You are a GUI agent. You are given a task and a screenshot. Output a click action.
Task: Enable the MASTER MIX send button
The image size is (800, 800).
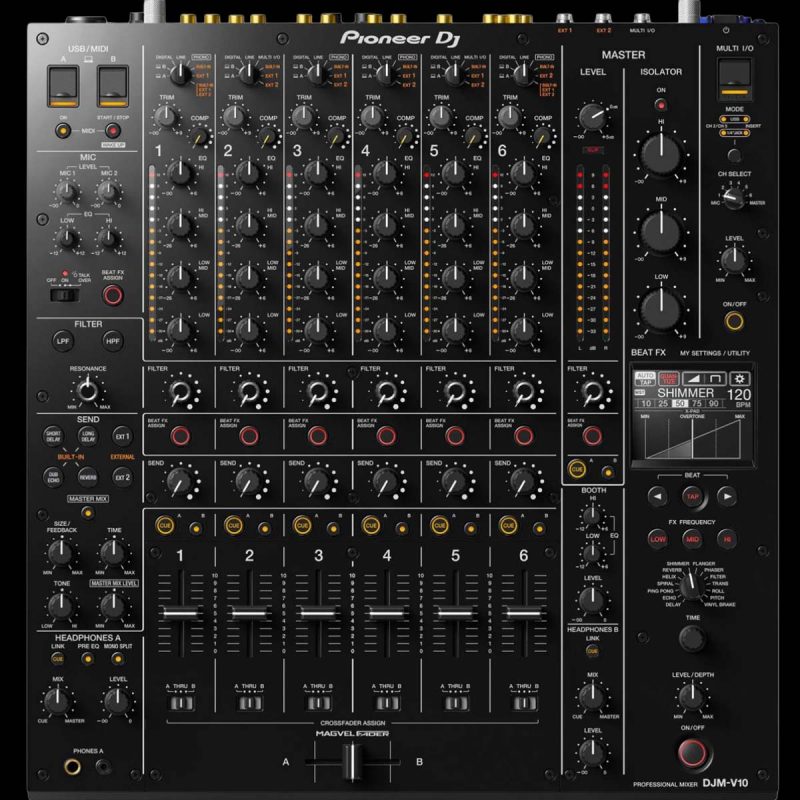click(88, 512)
